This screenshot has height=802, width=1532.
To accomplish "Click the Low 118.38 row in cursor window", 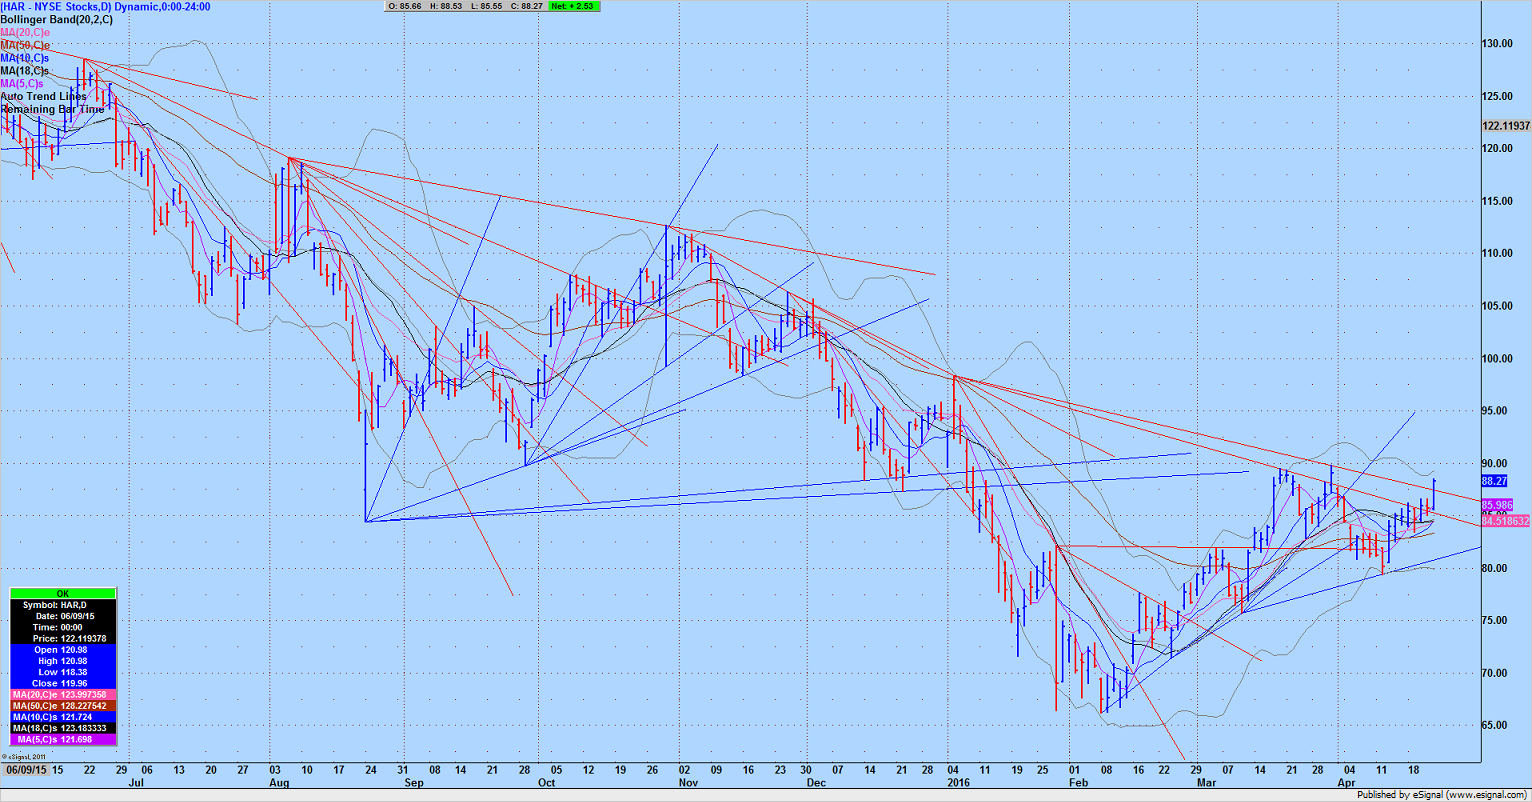I will pyautogui.click(x=63, y=672).
